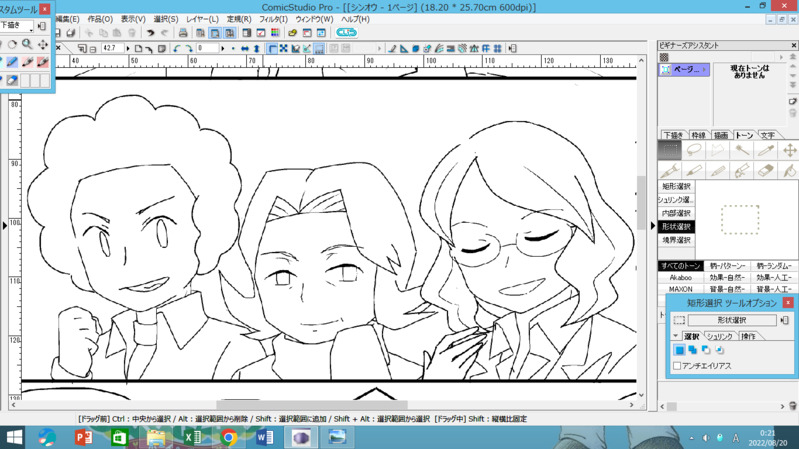Open Word from the taskbar

click(x=264, y=437)
